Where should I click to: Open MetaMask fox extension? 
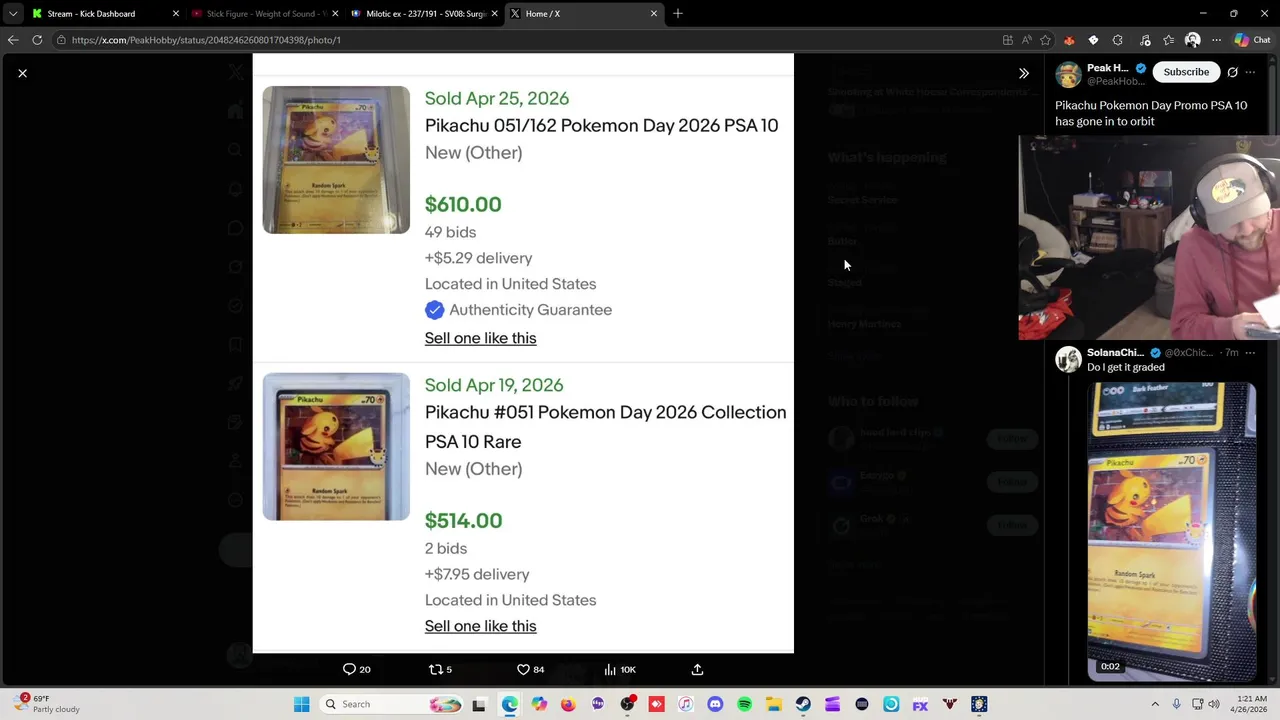tap(1069, 40)
